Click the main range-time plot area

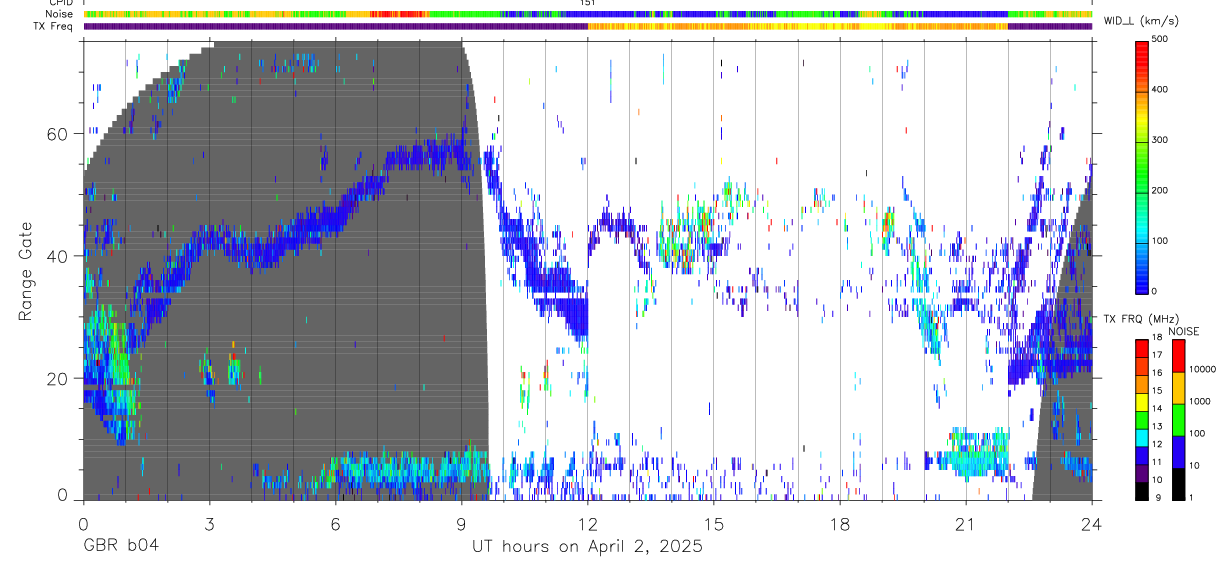[x=588, y=270]
